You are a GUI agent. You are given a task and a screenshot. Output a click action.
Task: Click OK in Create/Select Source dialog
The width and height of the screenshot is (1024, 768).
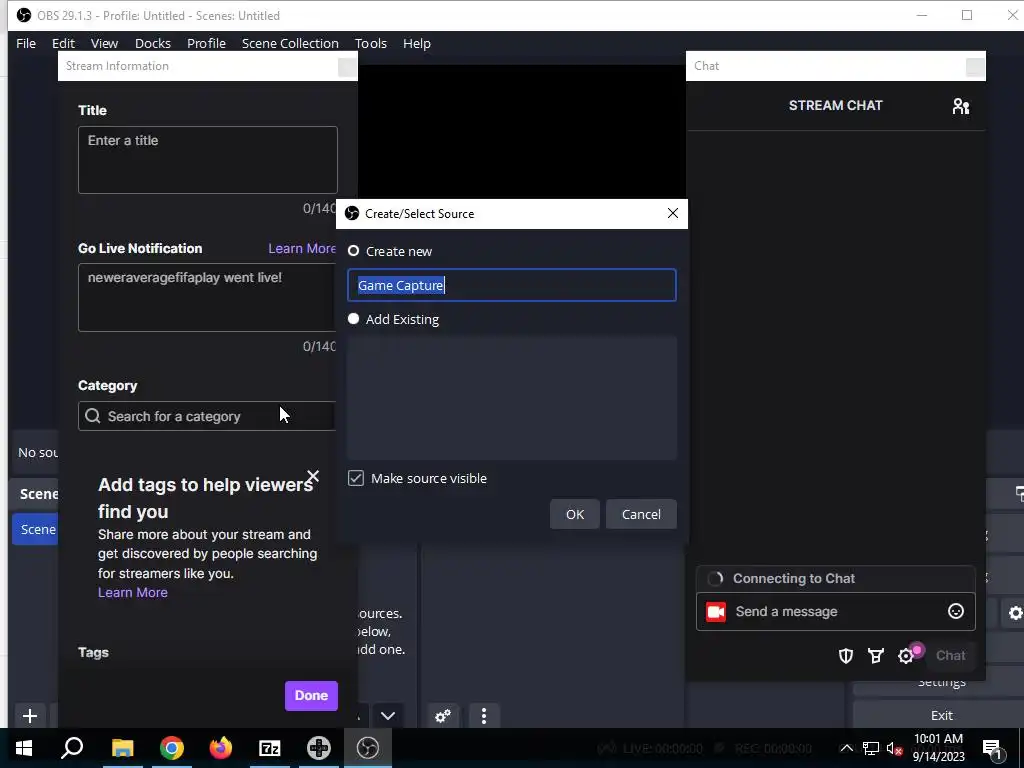575,514
